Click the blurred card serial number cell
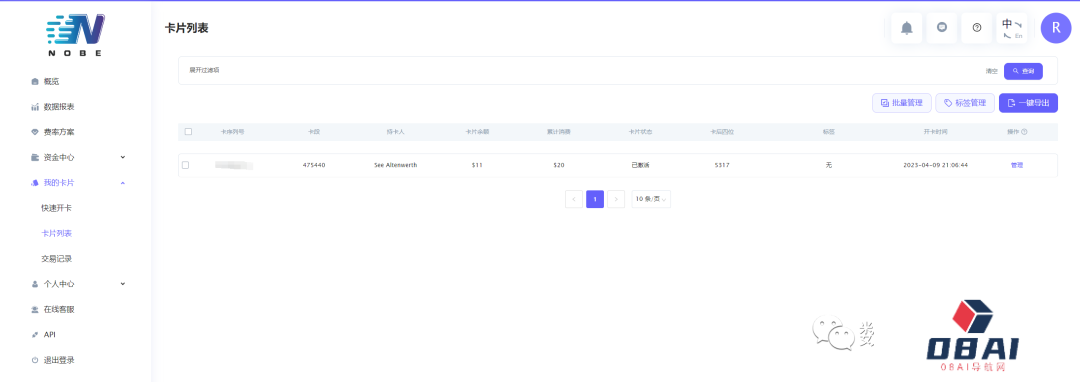 tap(233, 165)
